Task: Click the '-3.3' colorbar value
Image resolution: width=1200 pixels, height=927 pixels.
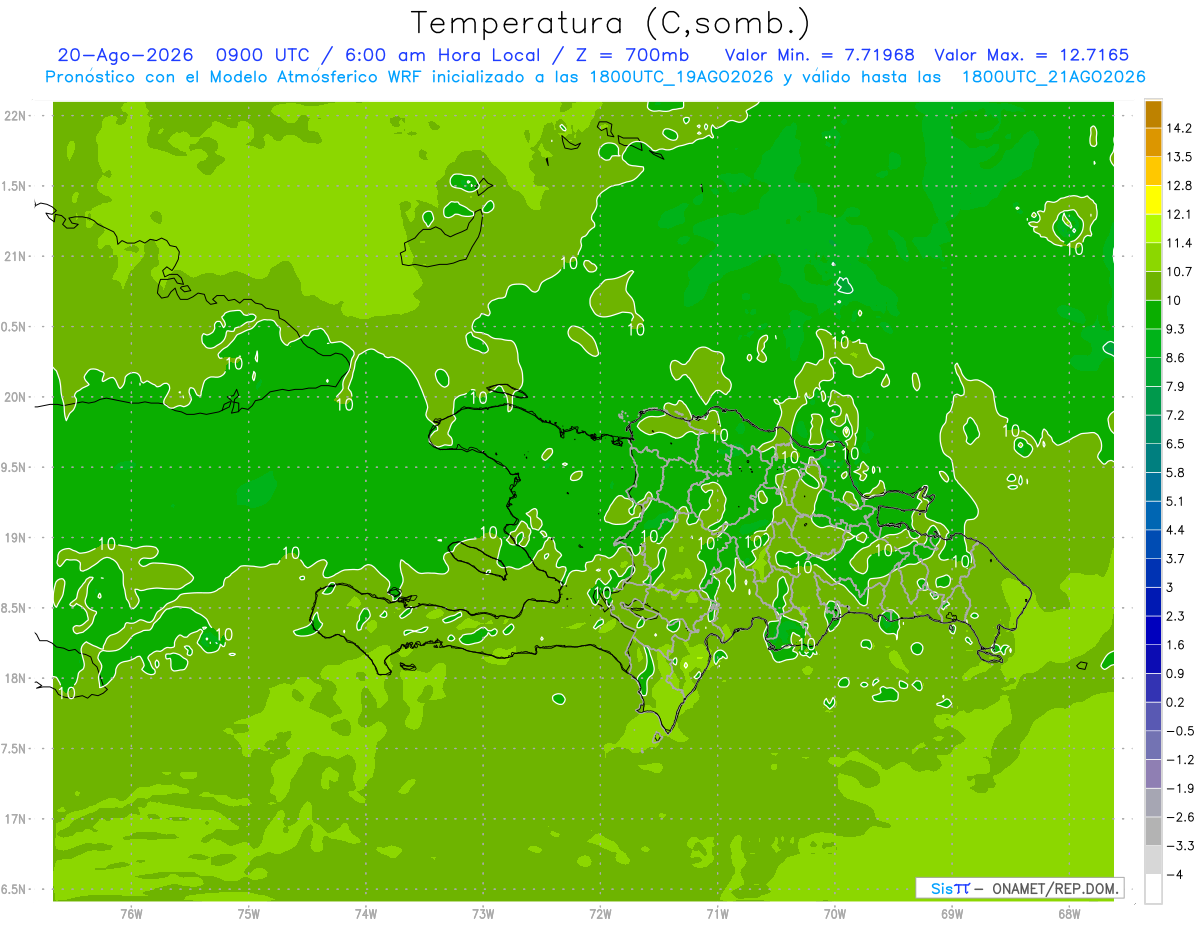Action: 1179,845
